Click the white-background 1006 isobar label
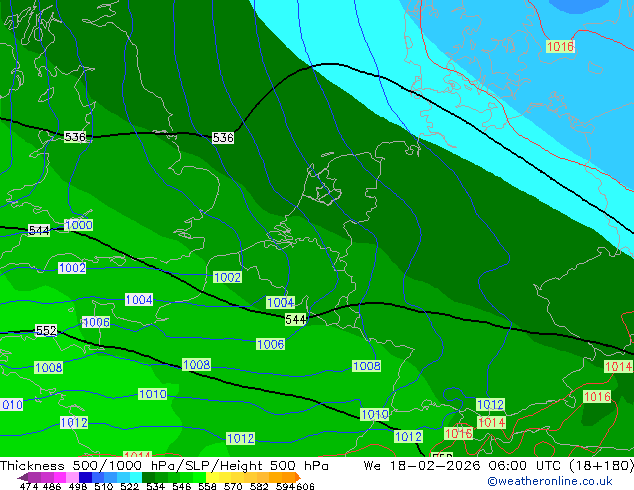The height and width of the screenshot is (490, 634). [x=96, y=322]
